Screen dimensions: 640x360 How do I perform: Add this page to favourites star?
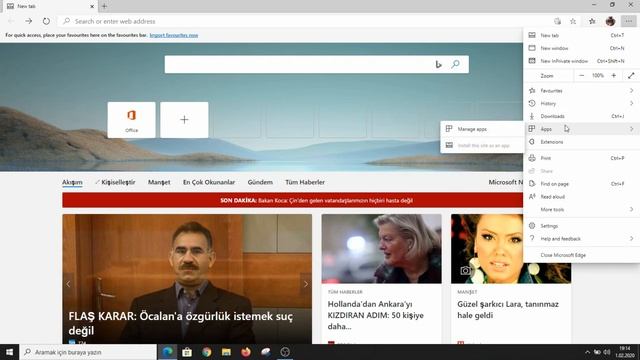coord(573,21)
